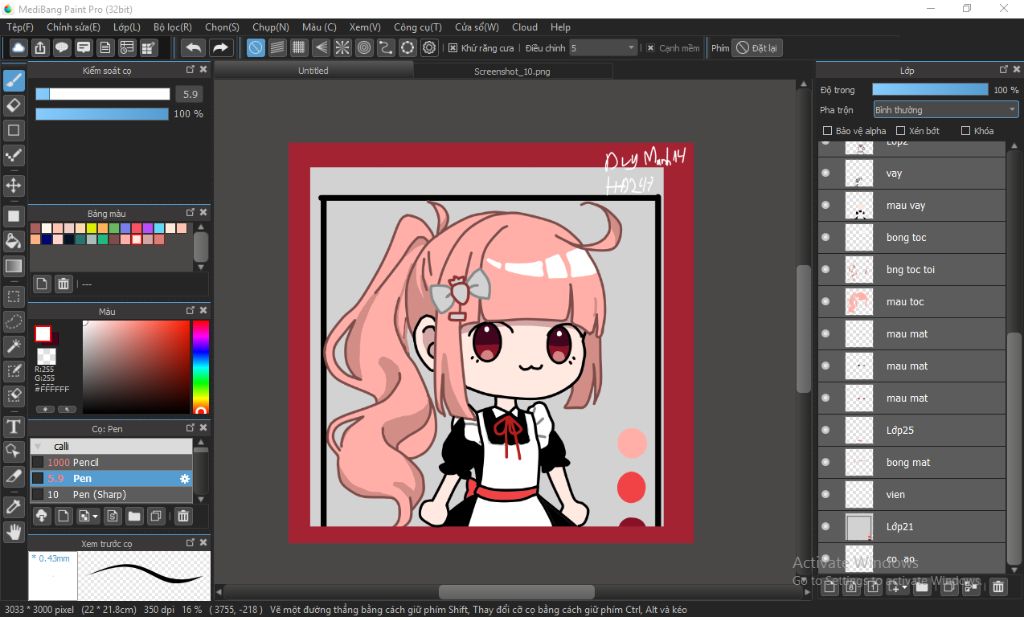Open Pha trộn blending mode dropdown
The width and height of the screenshot is (1024, 617).
pos(946,110)
